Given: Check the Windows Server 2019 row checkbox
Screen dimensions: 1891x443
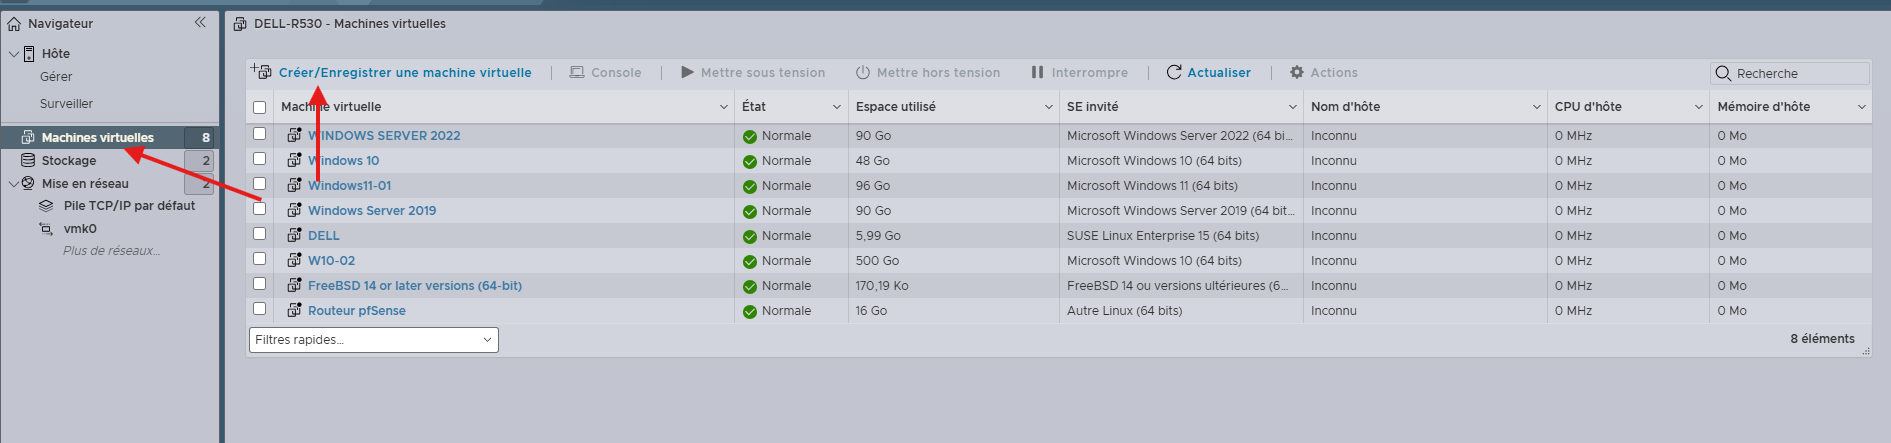Looking at the screenshot, I should click(x=260, y=209).
